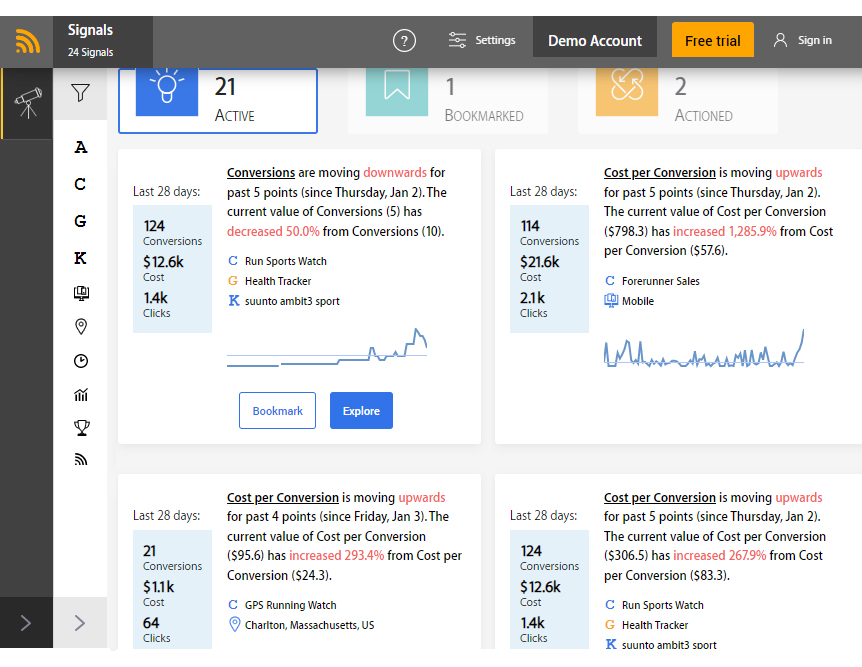This screenshot has width=862, height=667.
Task: Click the 'G' icon beside Health Tracker, first card
Action: pos(233,280)
